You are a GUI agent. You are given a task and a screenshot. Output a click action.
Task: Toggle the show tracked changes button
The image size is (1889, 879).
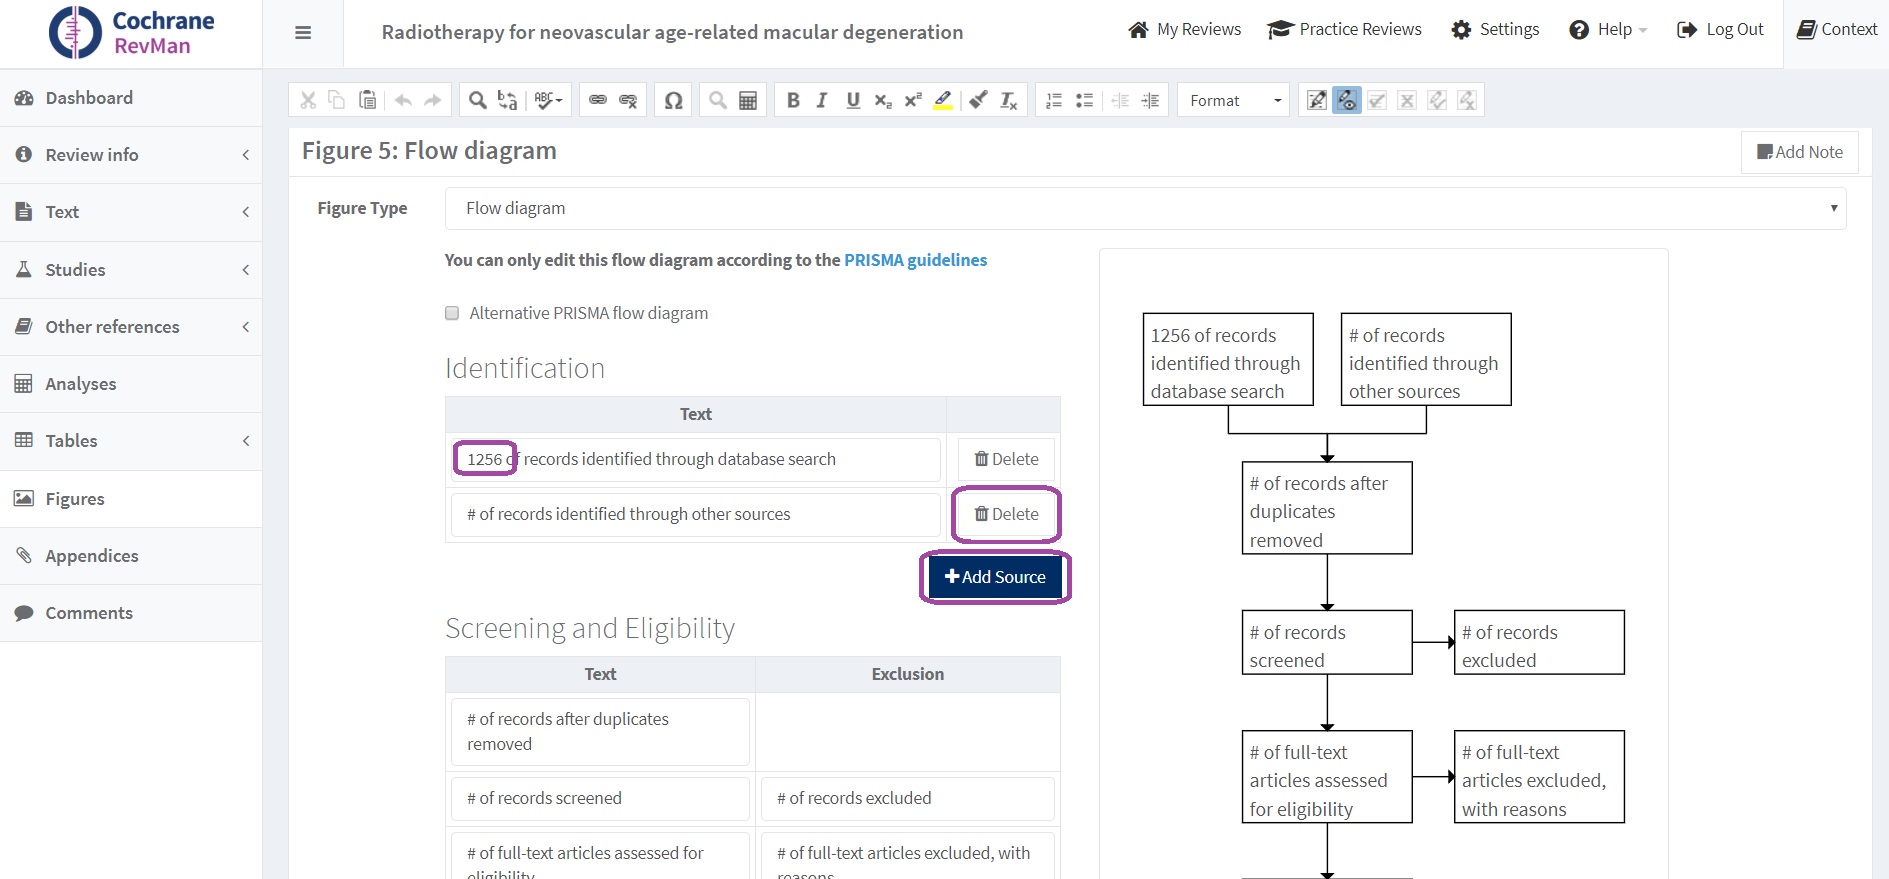pyautogui.click(x=1347, y=100)
